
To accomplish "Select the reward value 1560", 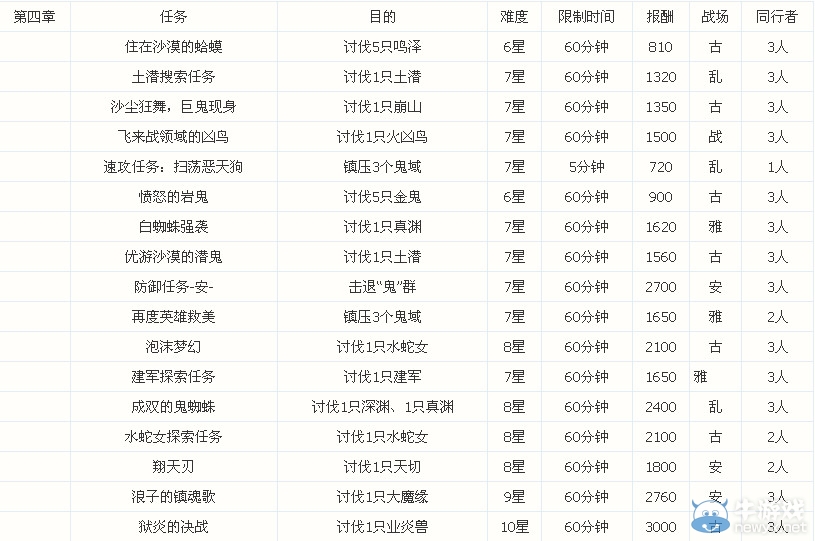I will tap(661, 257).
